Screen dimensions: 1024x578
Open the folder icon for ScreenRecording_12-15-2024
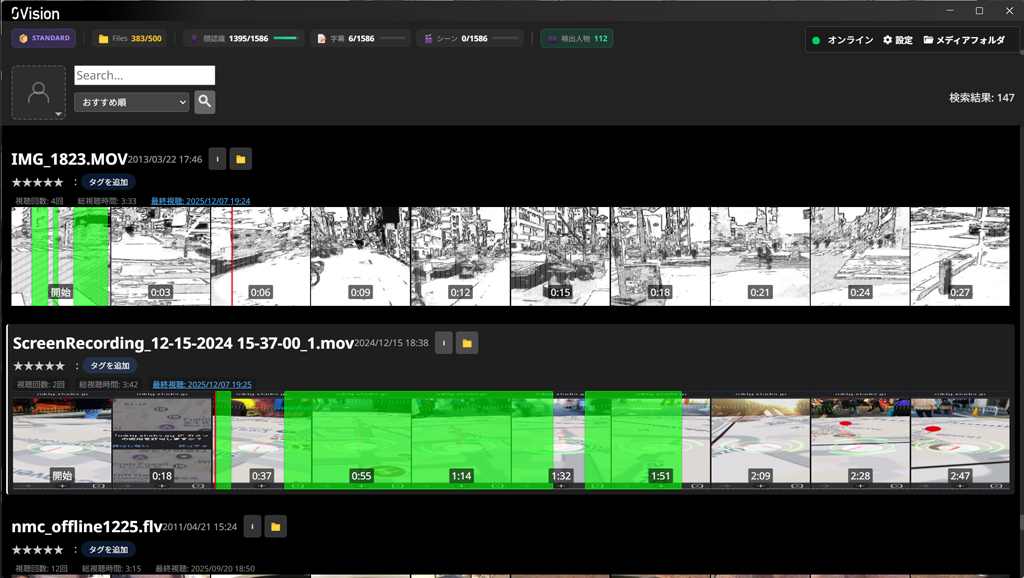pyautogui.click(x=467, y=342)
